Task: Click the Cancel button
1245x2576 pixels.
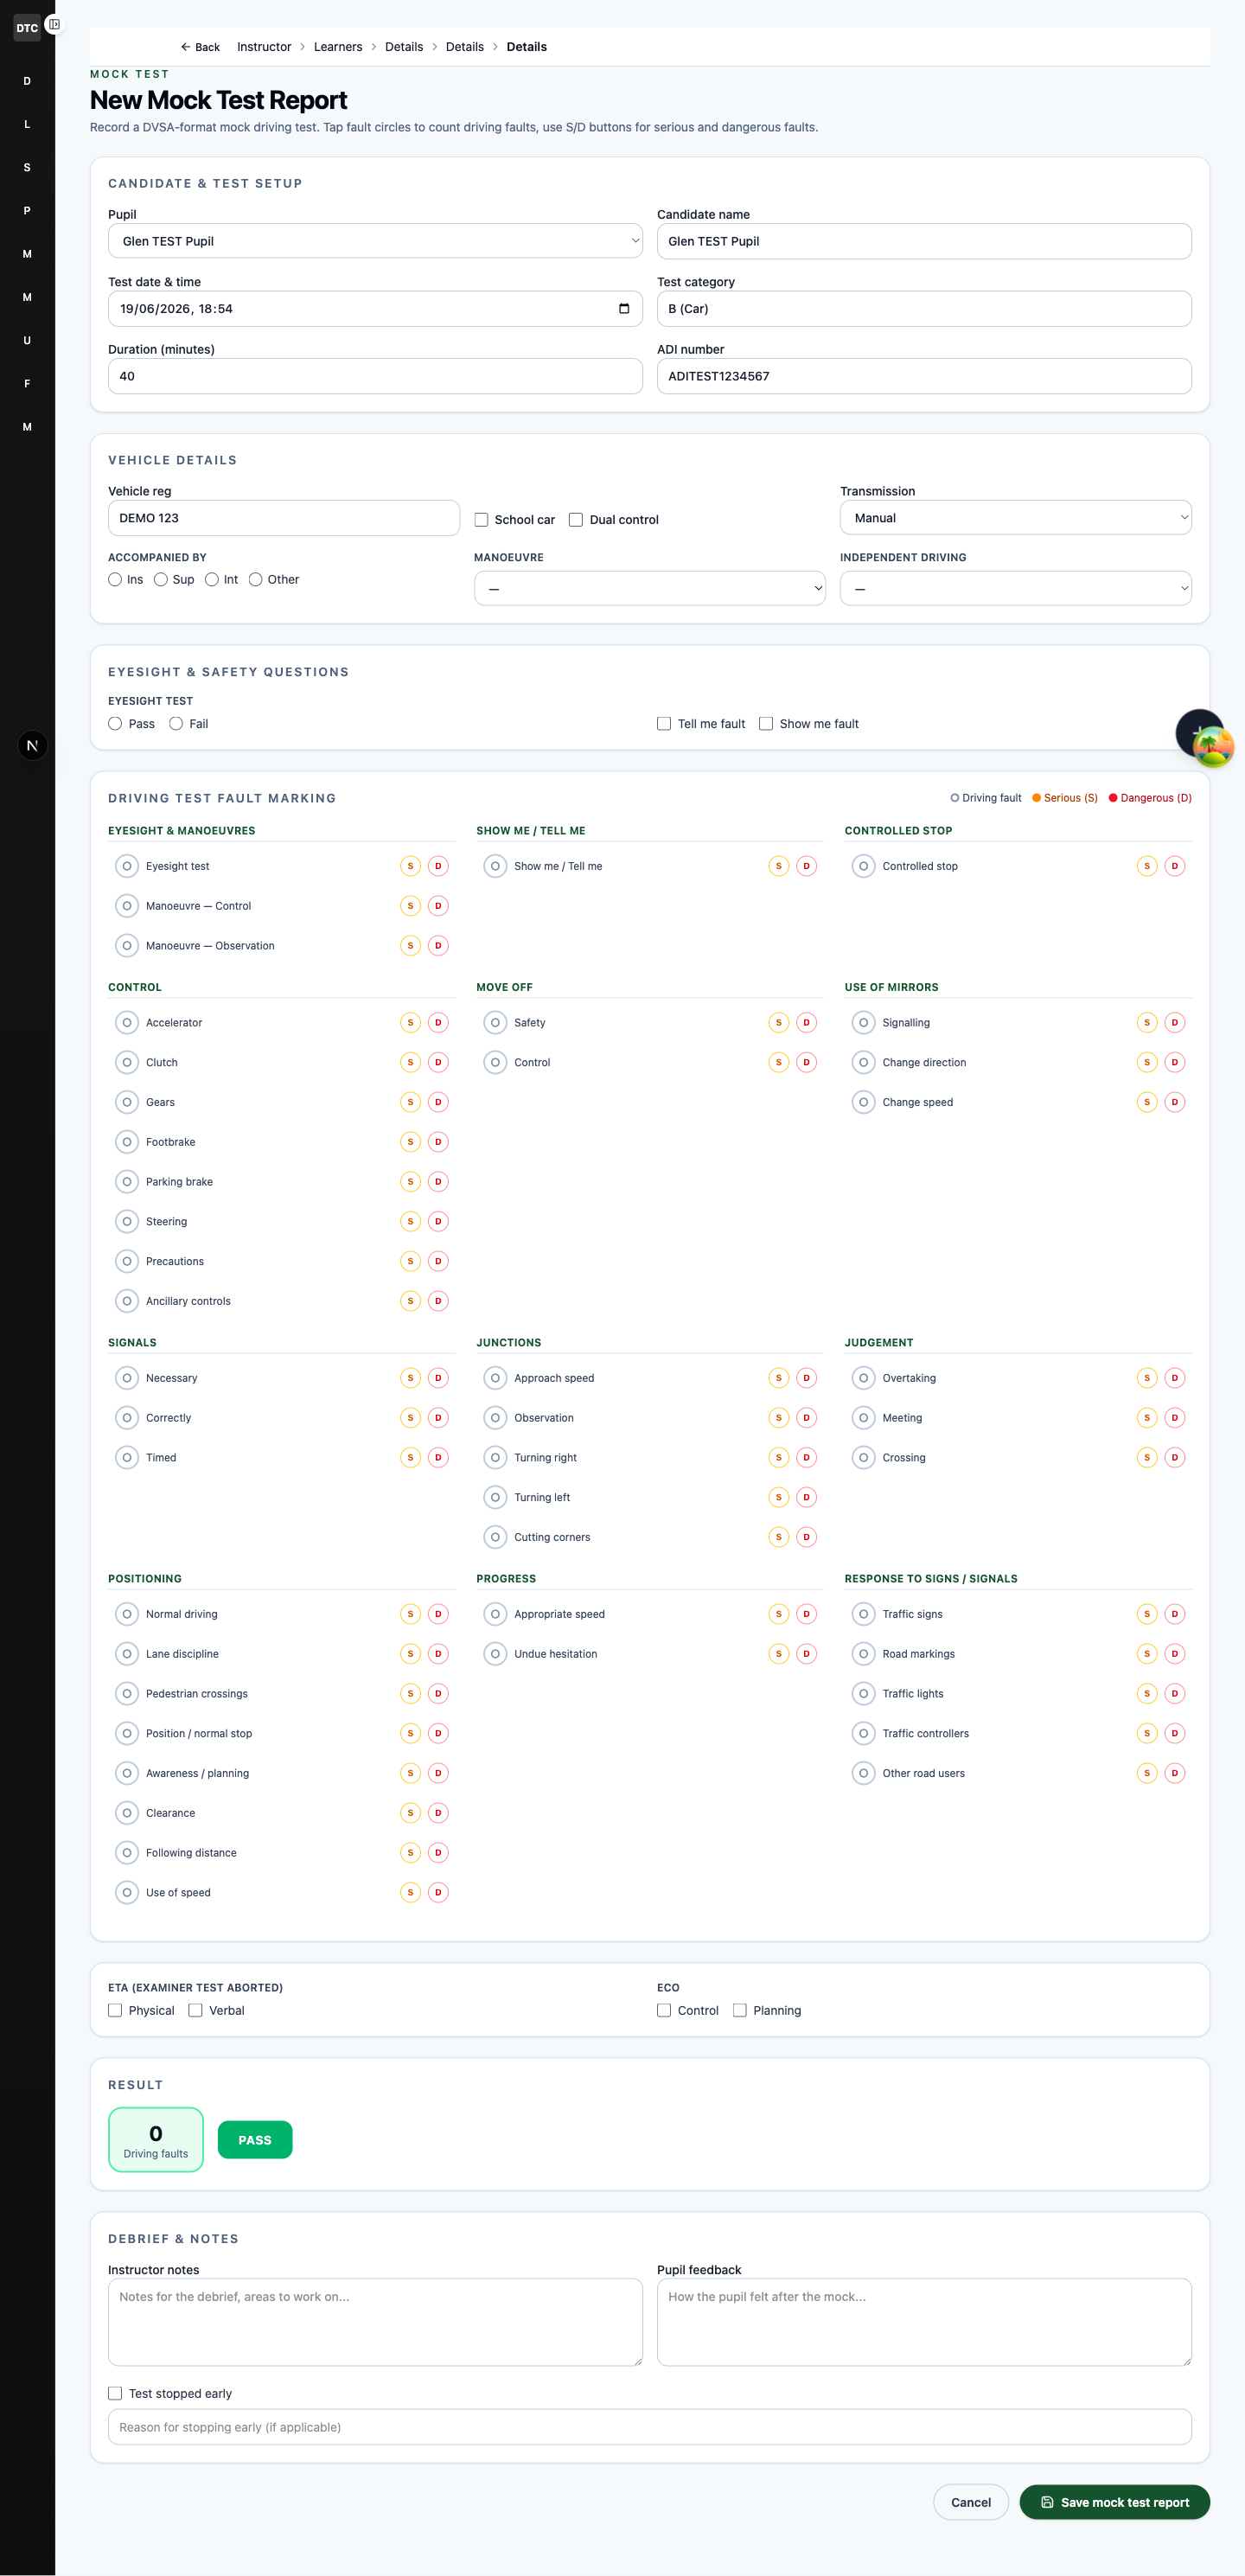Action: [970, 2502]
